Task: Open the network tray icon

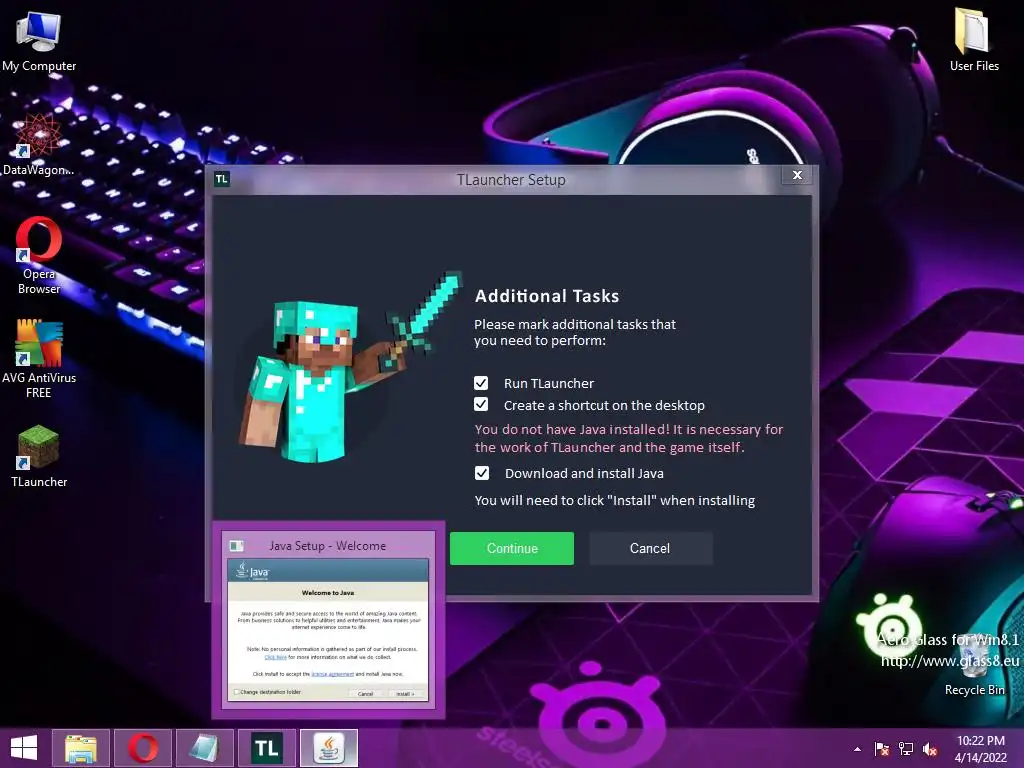Action: point(906,749)
